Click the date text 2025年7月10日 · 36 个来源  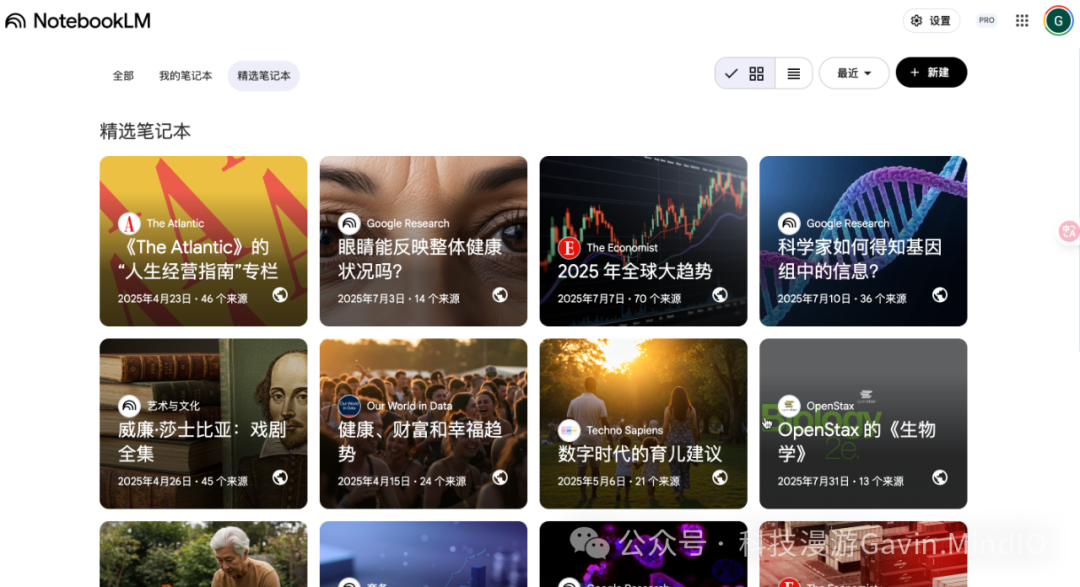[842, 298]
